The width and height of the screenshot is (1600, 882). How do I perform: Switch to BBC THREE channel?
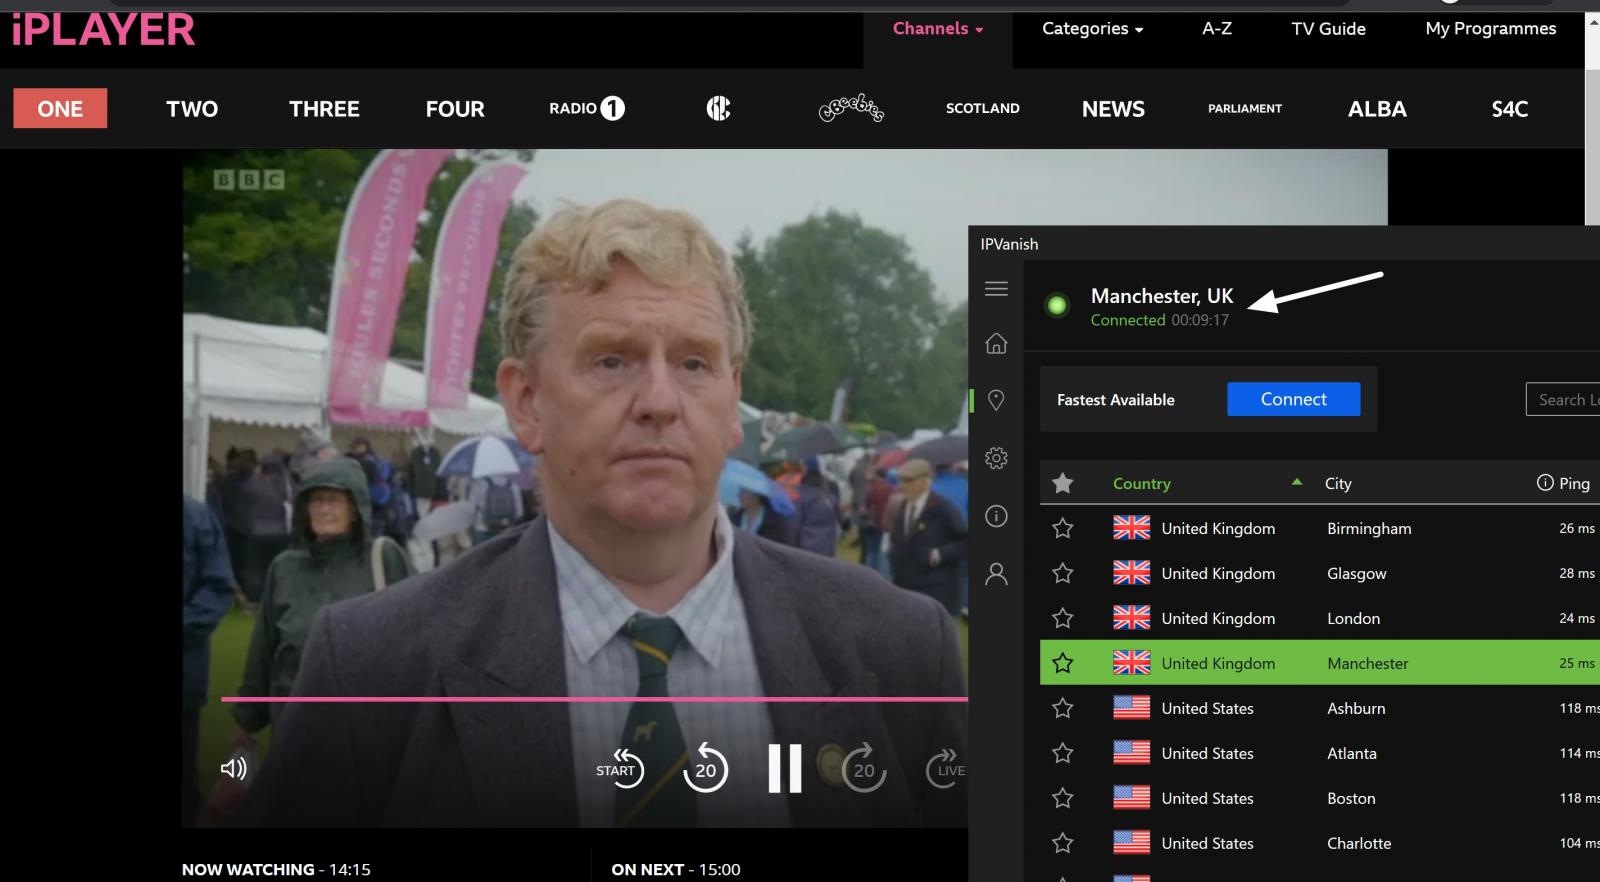(x=324, y=108)
